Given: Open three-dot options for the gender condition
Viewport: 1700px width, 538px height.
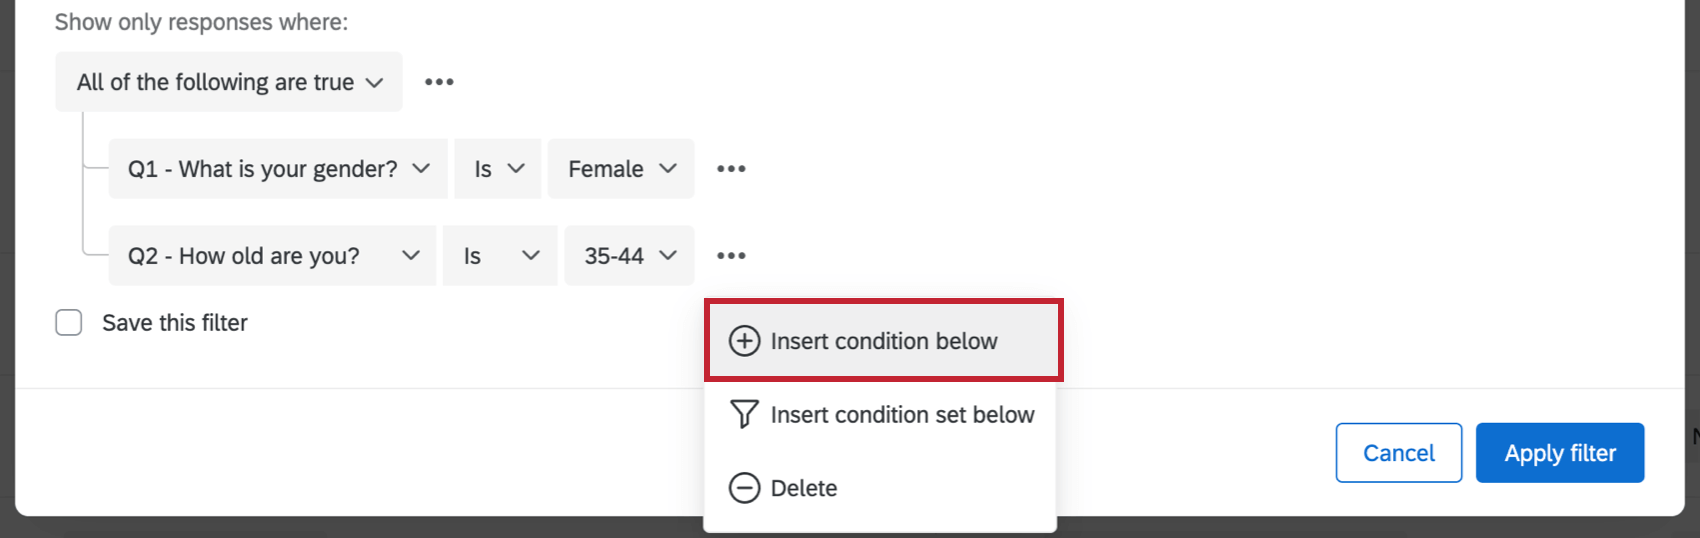Looking at the screenshot, I should click(731, 169).
